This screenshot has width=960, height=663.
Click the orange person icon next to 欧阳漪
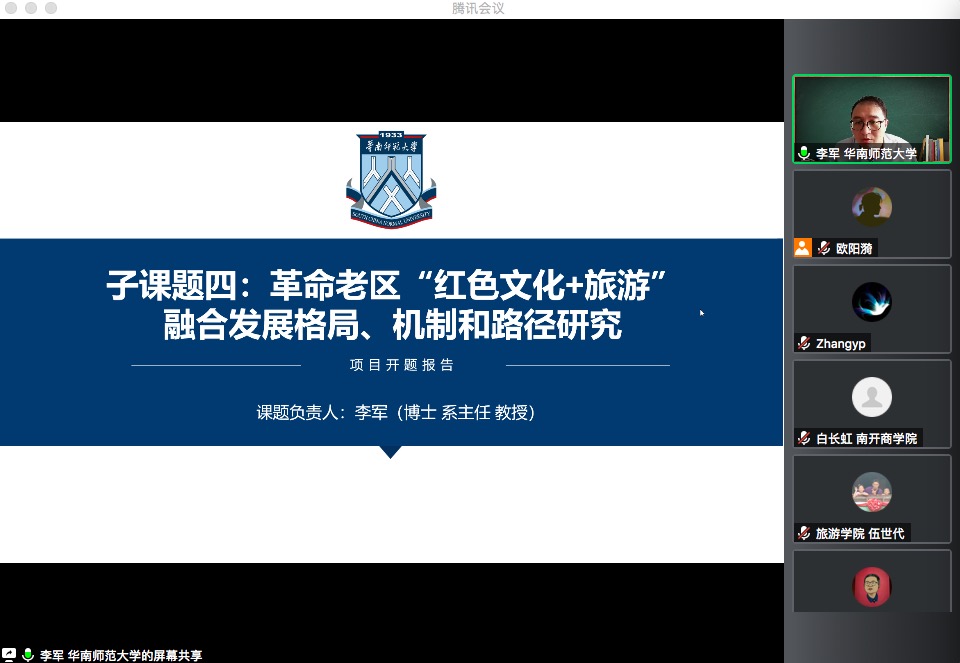(803, 247)
